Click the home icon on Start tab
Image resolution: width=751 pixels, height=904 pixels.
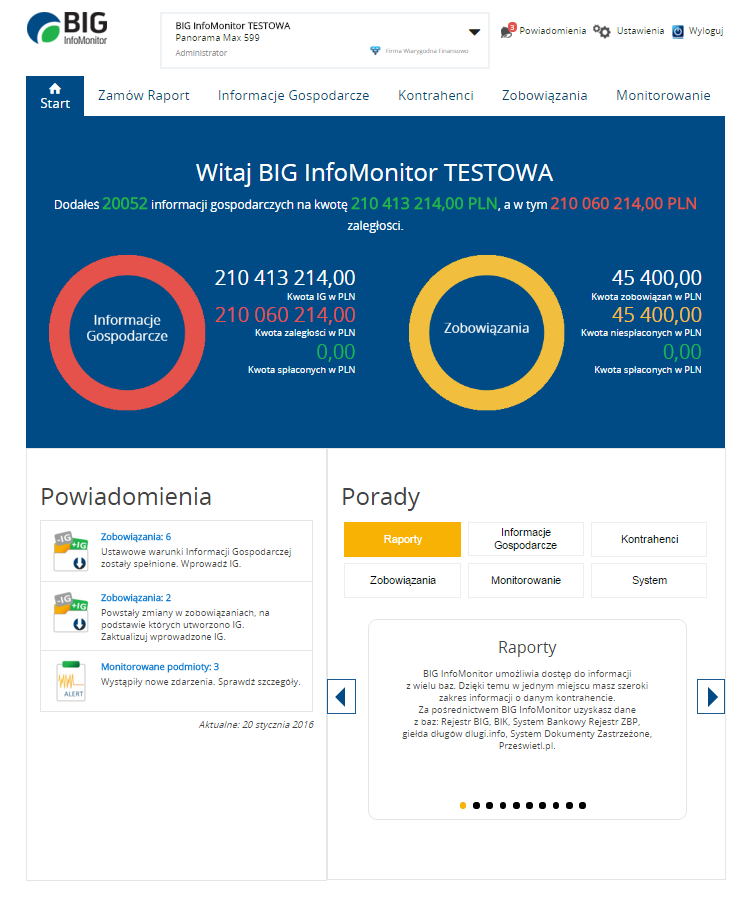point(55,88)
